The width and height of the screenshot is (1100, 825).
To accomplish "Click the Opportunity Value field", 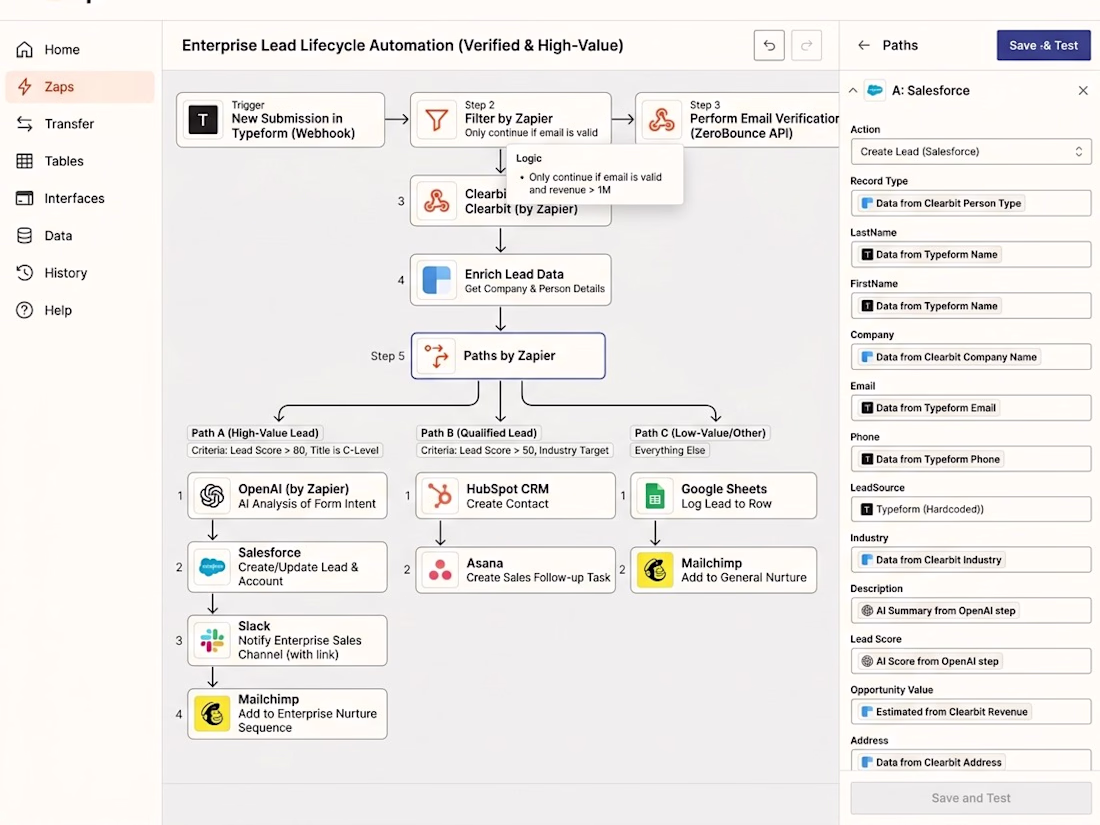I will click(971, 711).
